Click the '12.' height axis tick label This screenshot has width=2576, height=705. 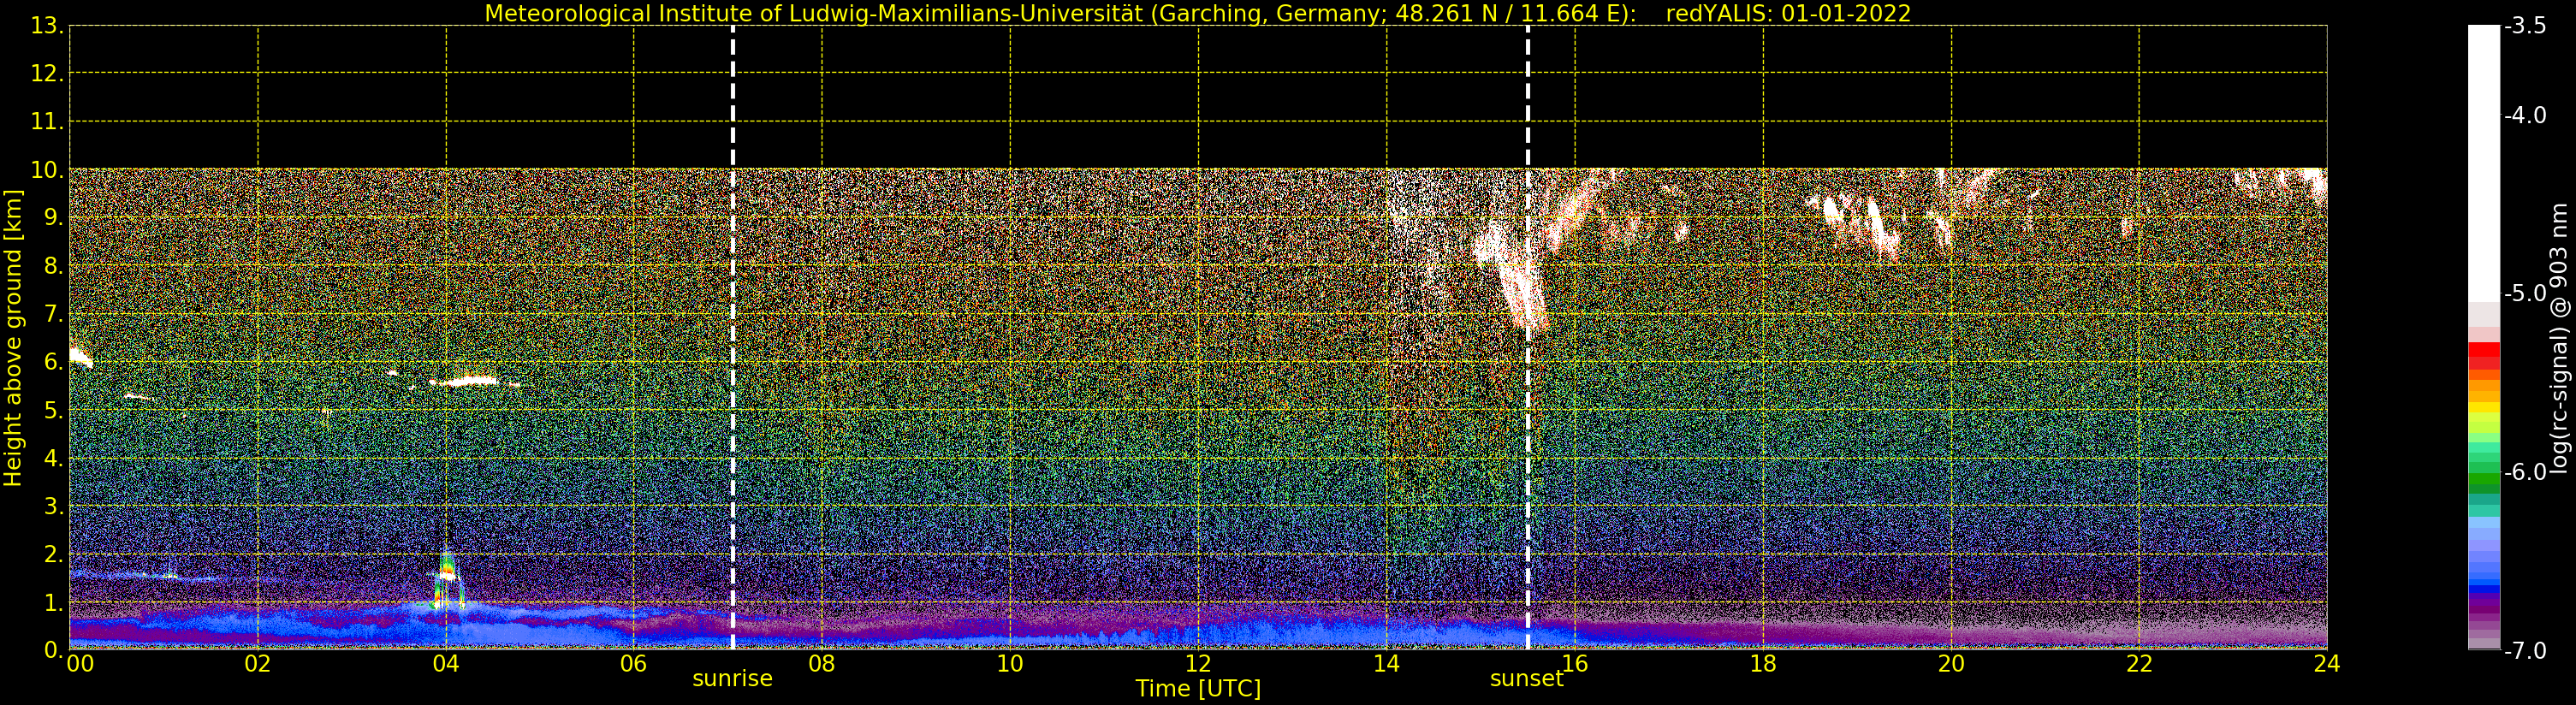click(x=47, y=74)
